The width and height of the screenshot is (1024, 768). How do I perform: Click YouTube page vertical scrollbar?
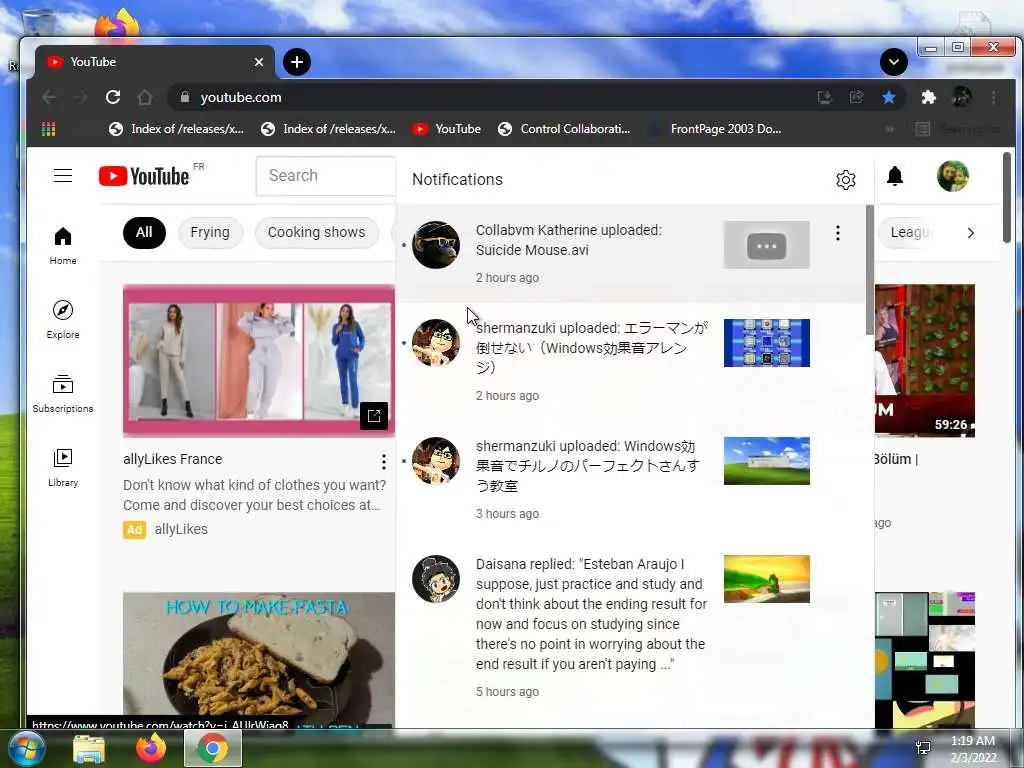click(x=1006, y=197)
